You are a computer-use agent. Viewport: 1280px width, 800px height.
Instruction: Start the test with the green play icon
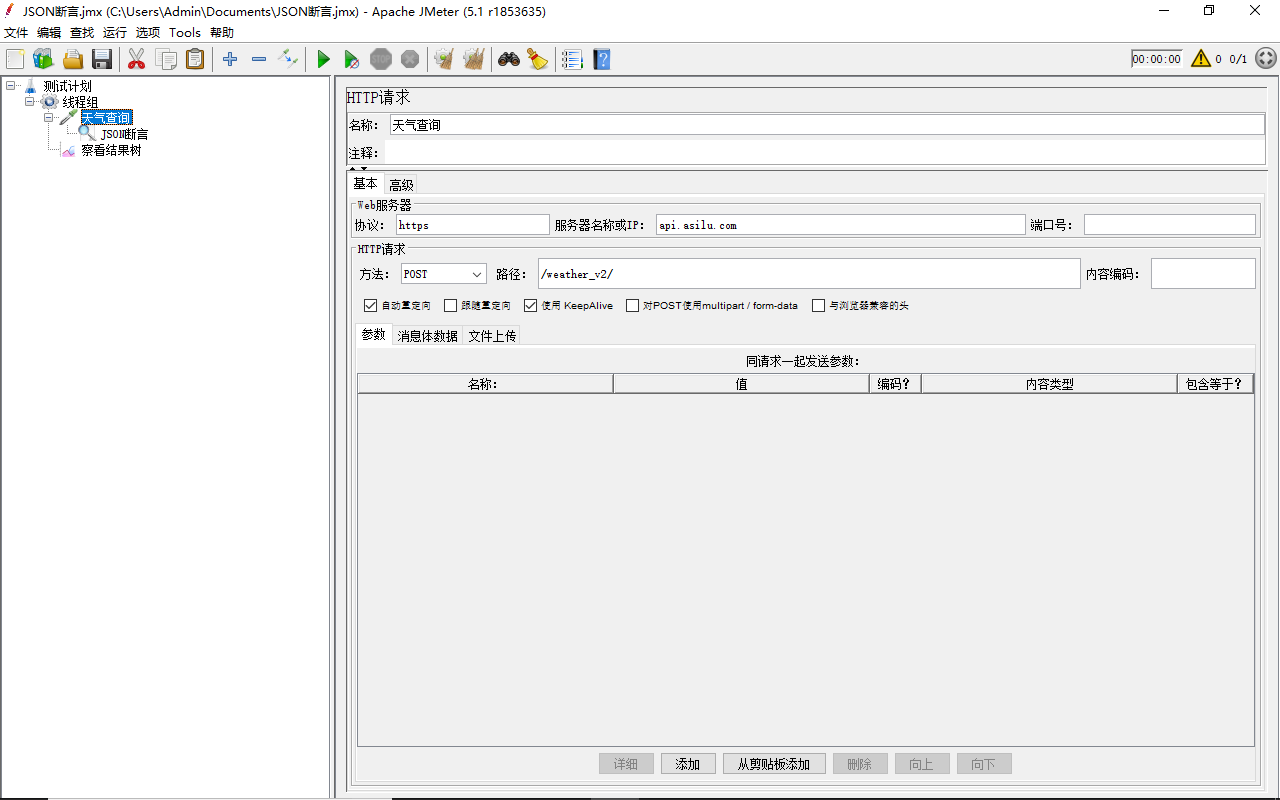[323, 59]
